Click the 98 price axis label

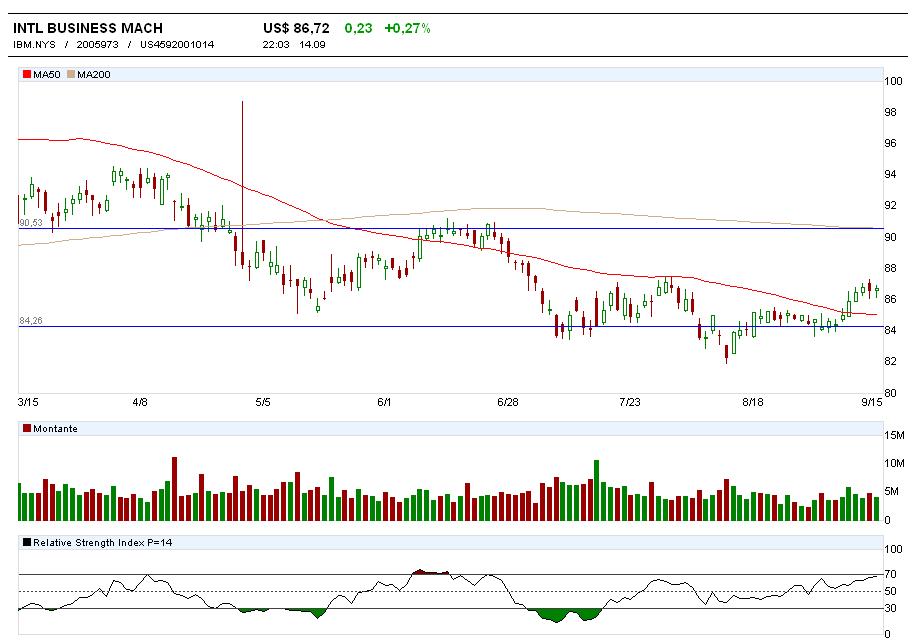pyautogui.click(x=890, y=112)
